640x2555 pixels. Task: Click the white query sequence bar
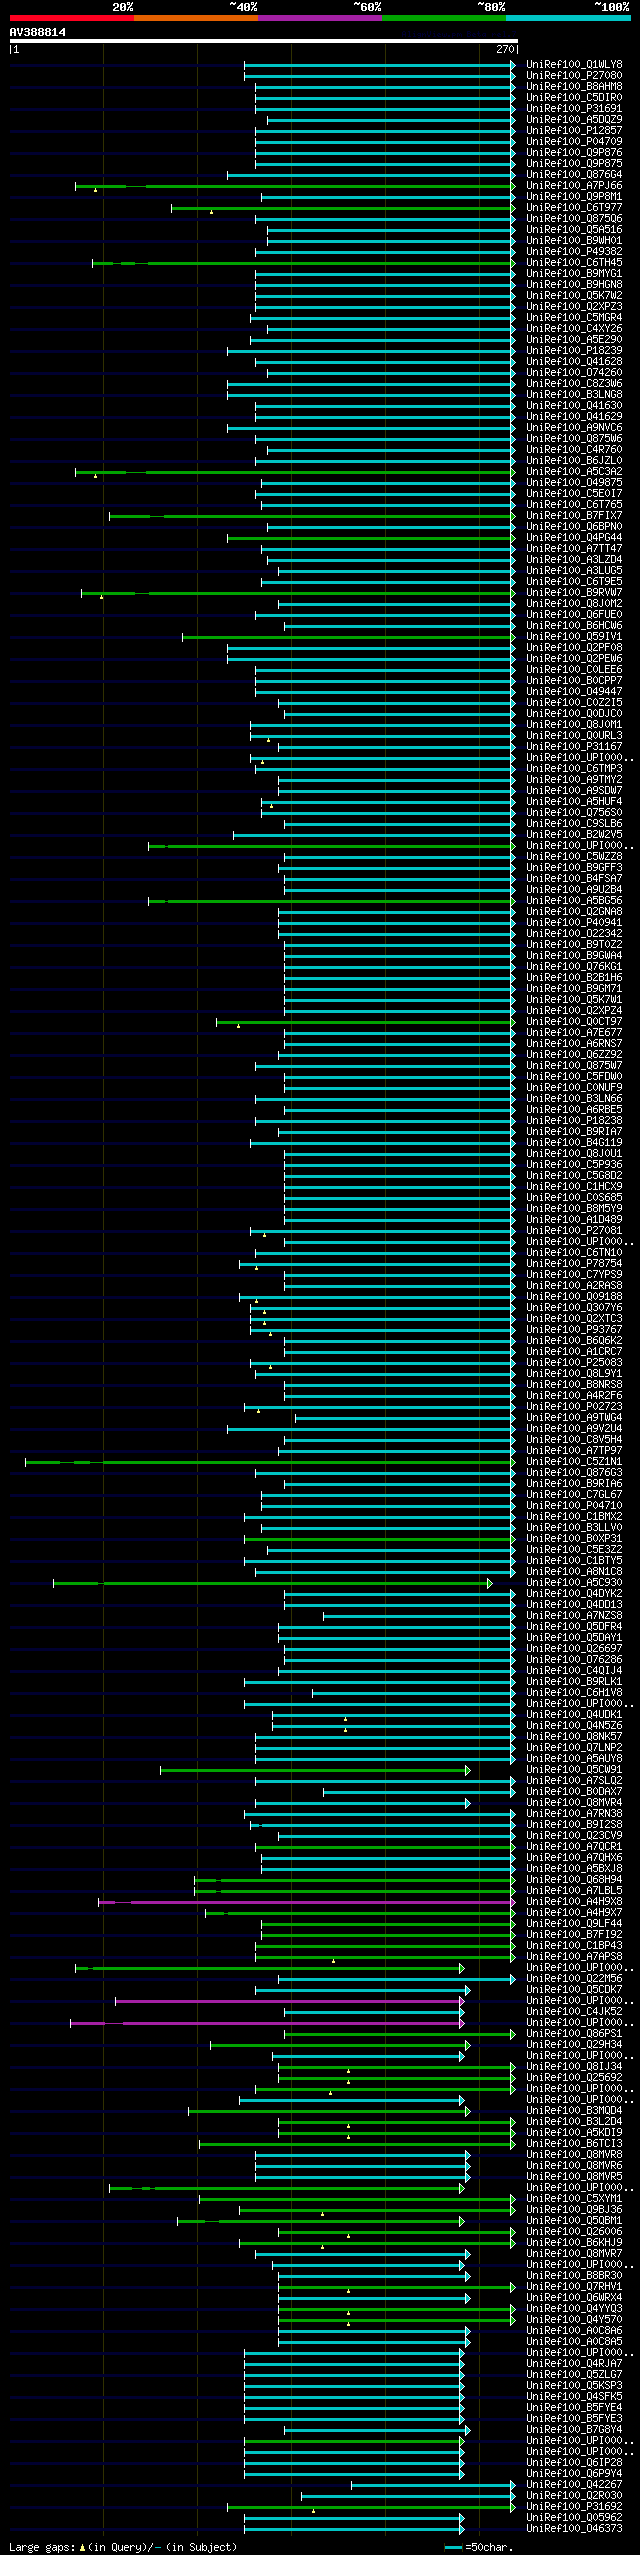264,41
